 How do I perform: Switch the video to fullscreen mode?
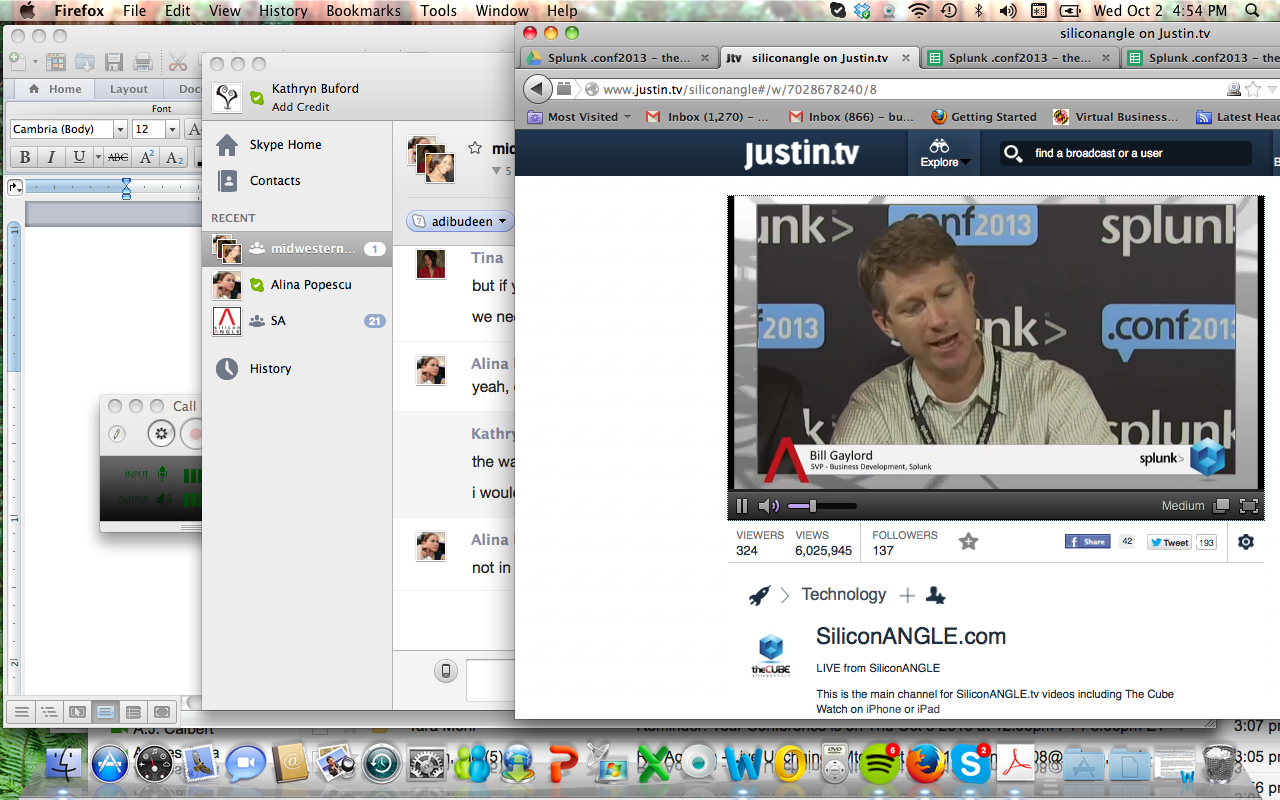pos(1248,506)
